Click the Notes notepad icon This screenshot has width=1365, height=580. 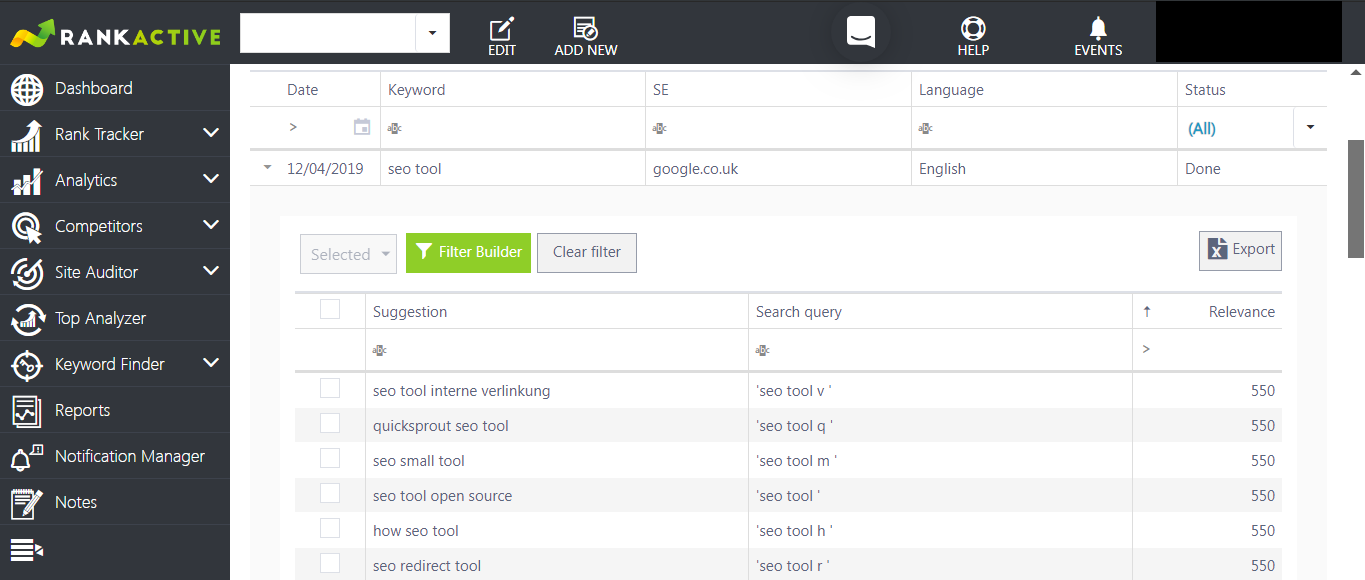click(x=27, y=503)
